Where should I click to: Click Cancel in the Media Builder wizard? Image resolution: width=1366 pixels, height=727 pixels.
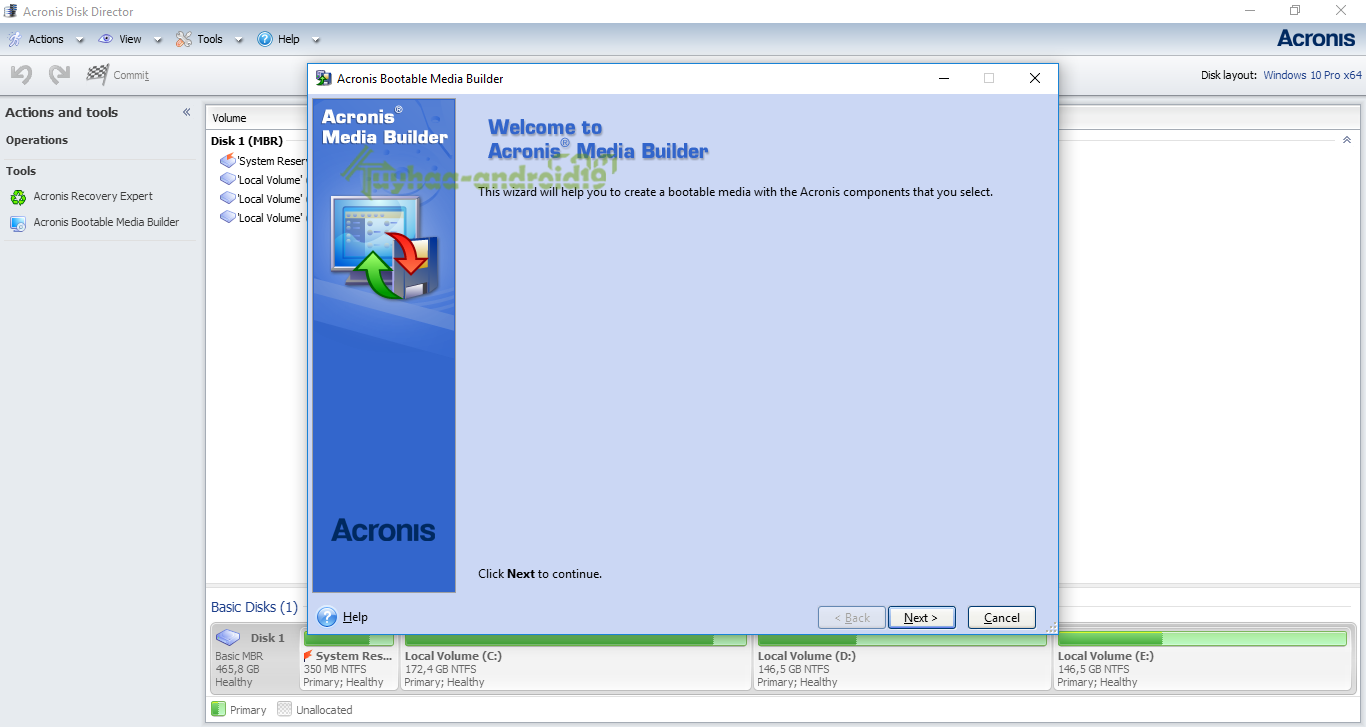[1001, 617]
